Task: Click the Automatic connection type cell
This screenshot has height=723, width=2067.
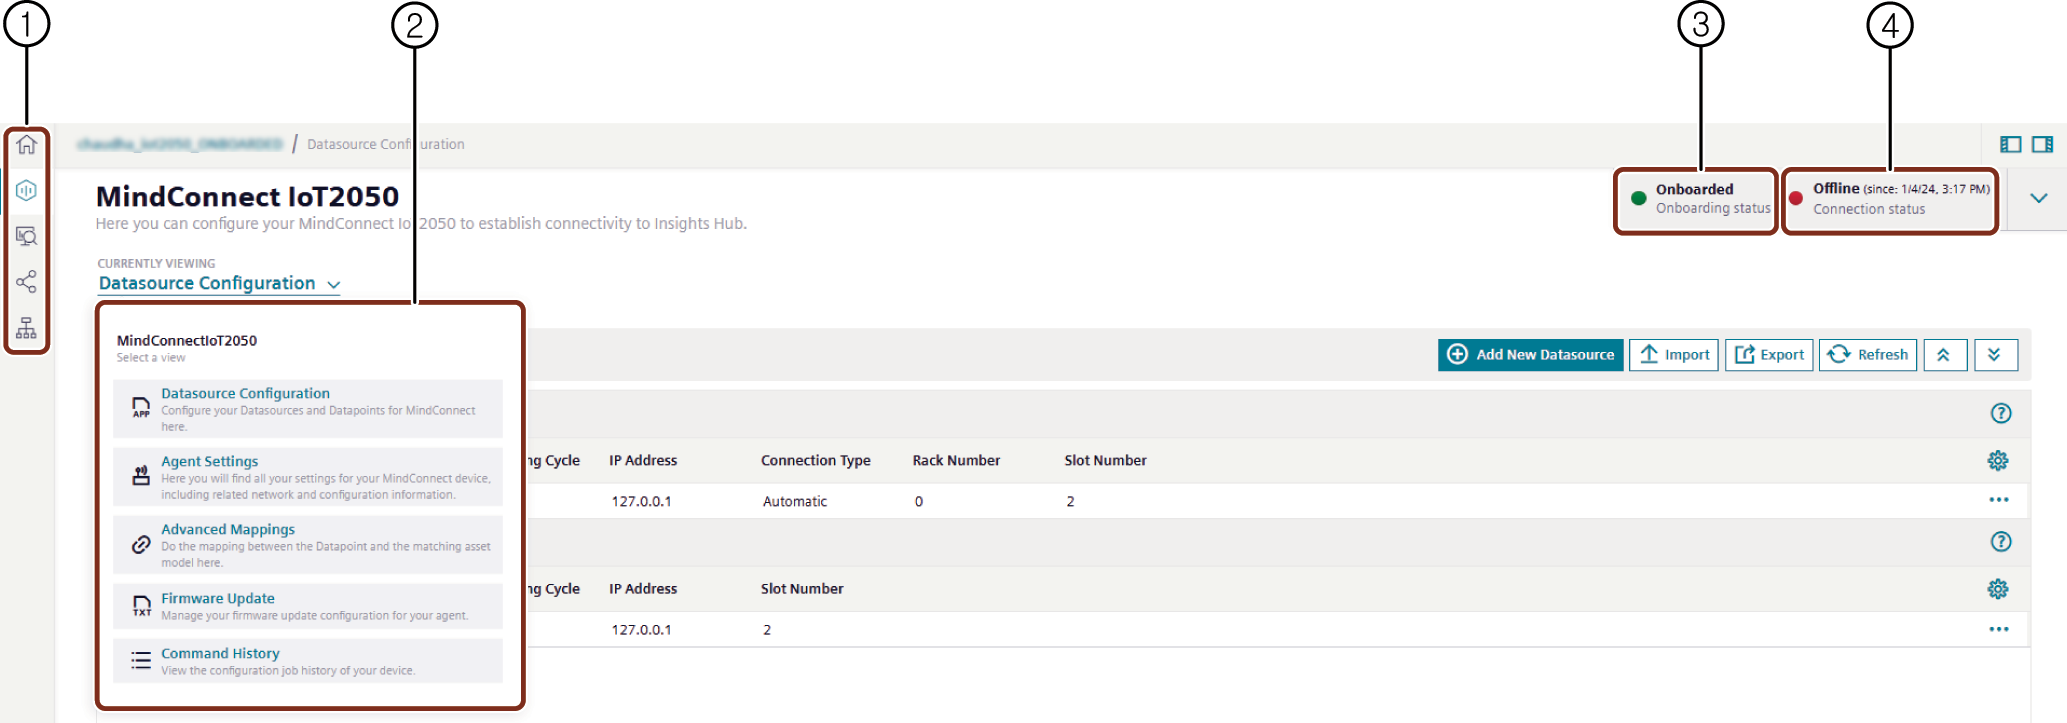Action: (795, 502)
